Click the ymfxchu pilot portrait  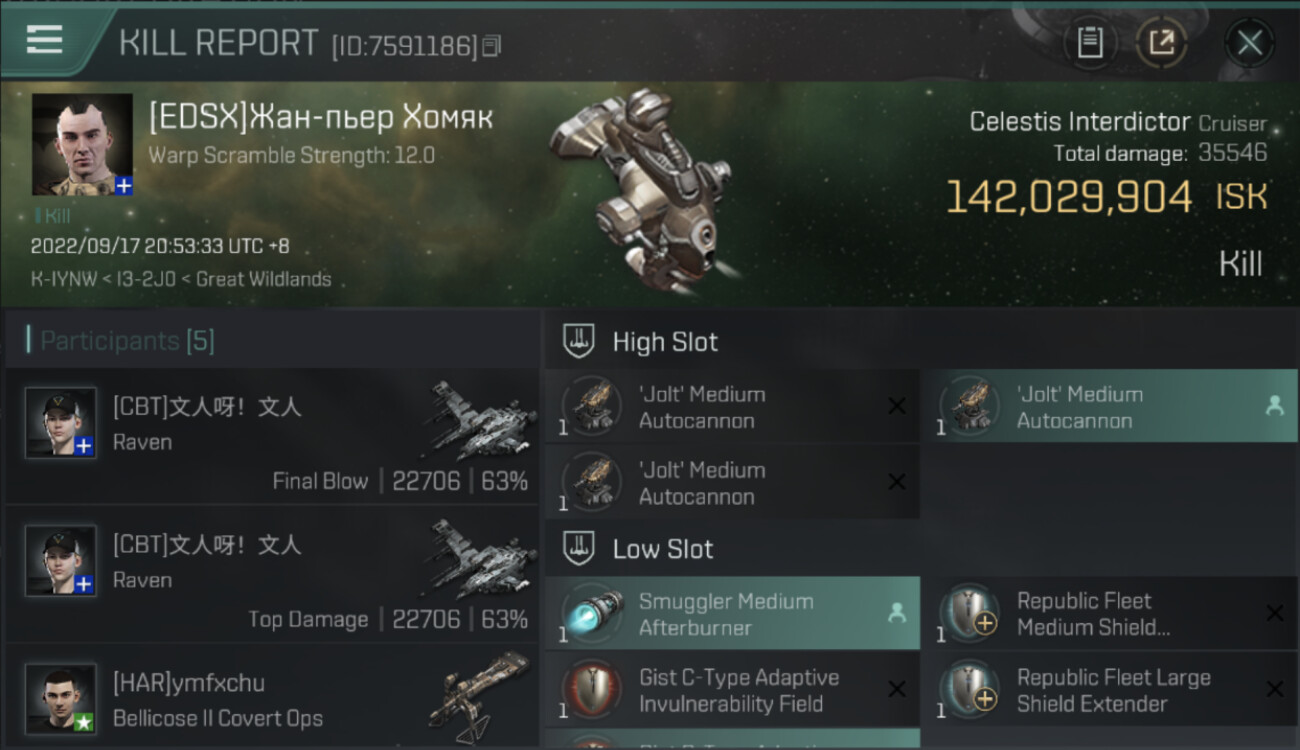point(61,697)
